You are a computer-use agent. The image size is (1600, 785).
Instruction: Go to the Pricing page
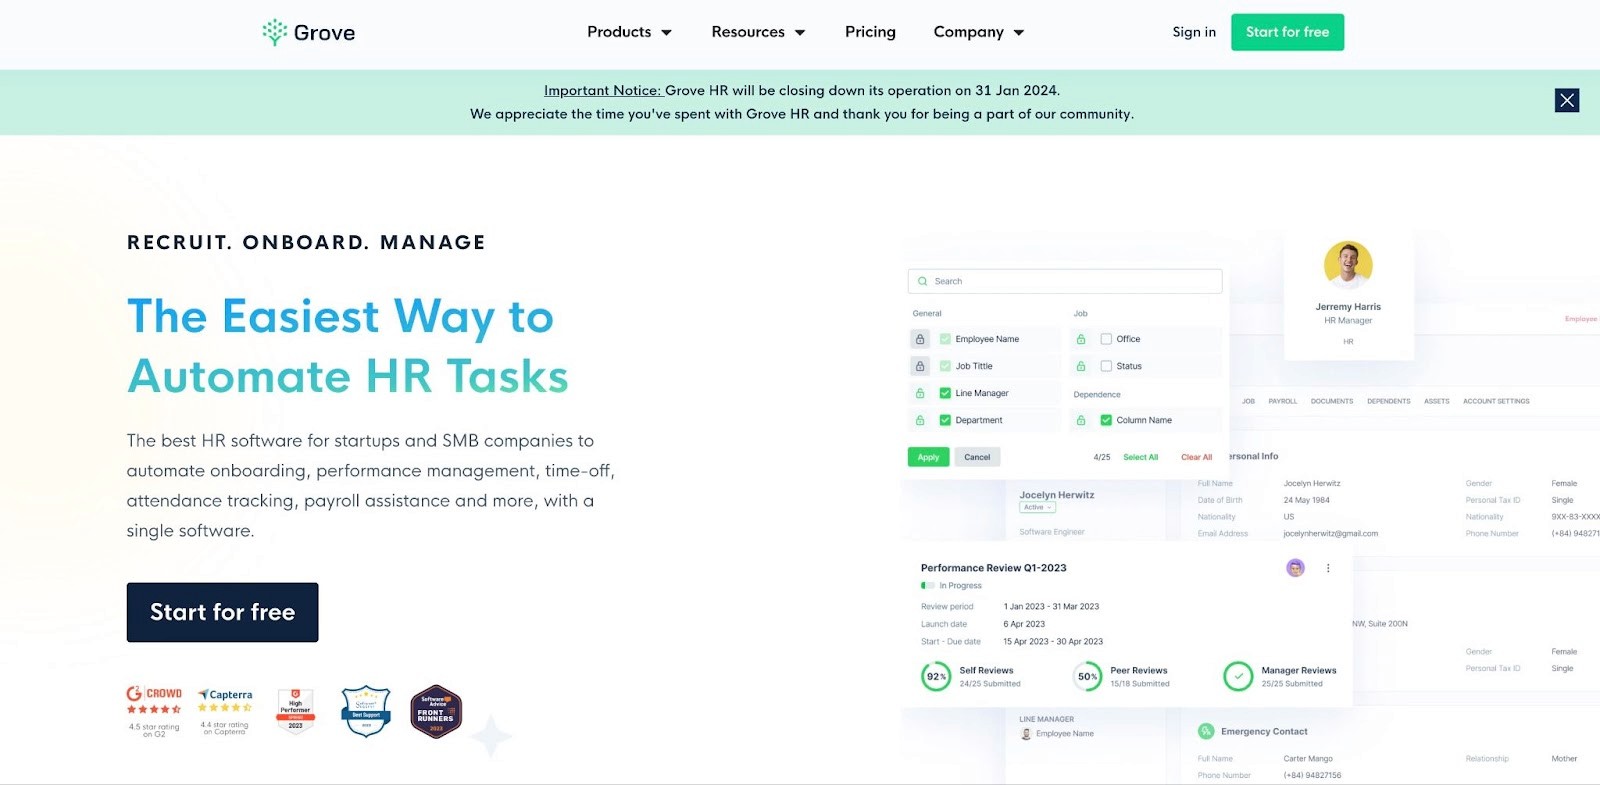tap(870, 32)
